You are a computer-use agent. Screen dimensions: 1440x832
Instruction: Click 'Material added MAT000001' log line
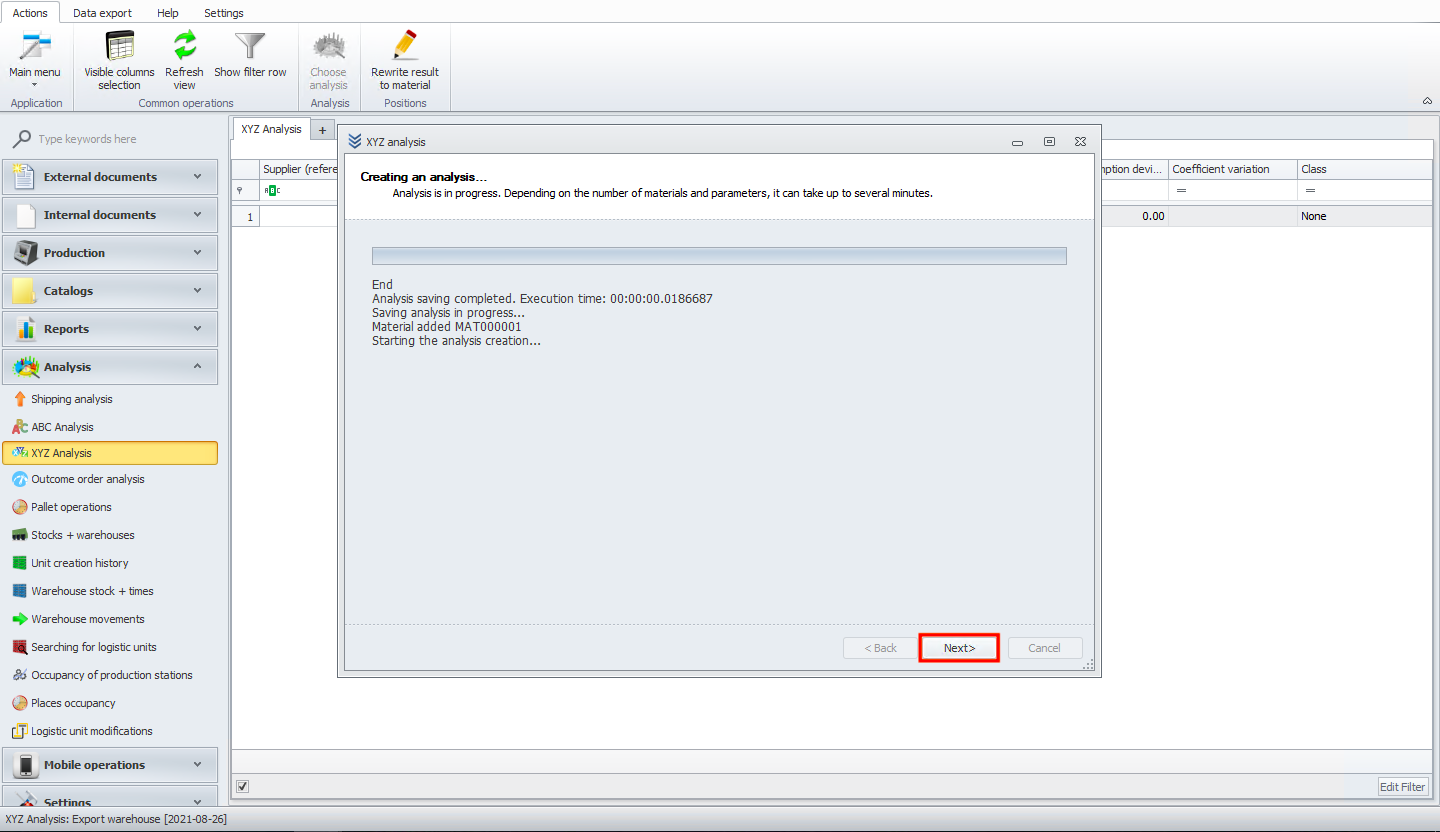pos(446,327)
